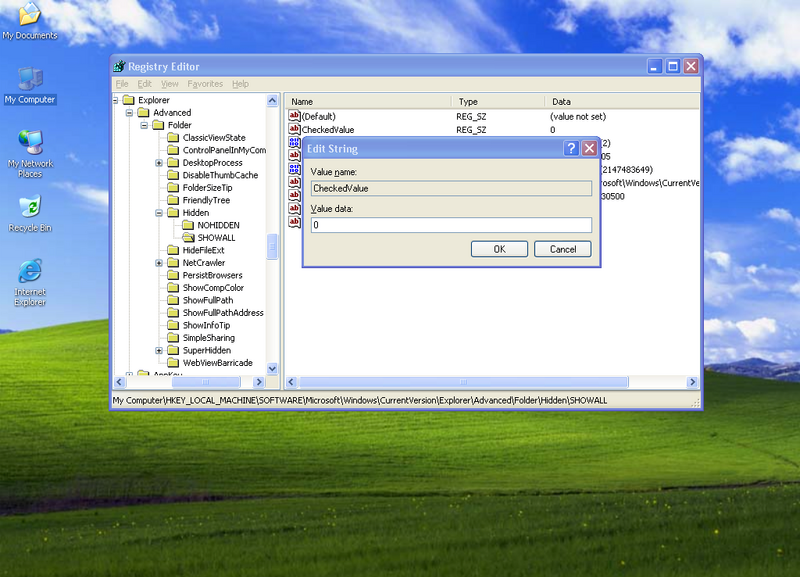Open the Help menu
Image resolution: width=800 pixels, height=577 pixels.
click(x=240, y=84)
